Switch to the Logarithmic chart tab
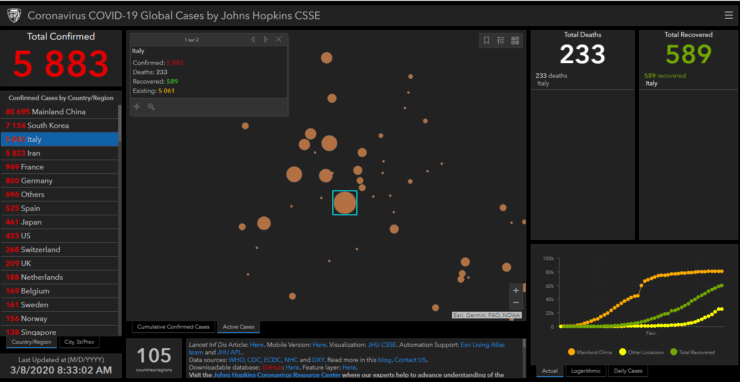The image size is (740, 382). pyautogui.click(x=585, y=371)
